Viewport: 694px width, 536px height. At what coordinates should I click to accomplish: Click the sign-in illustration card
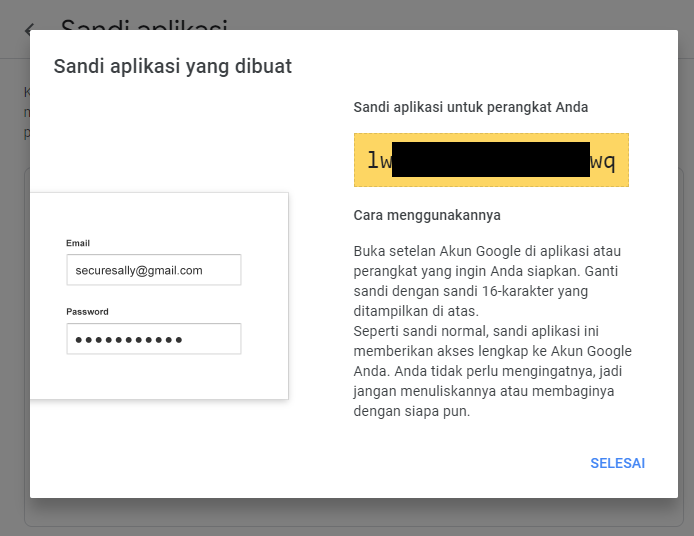tap(159, 296)
